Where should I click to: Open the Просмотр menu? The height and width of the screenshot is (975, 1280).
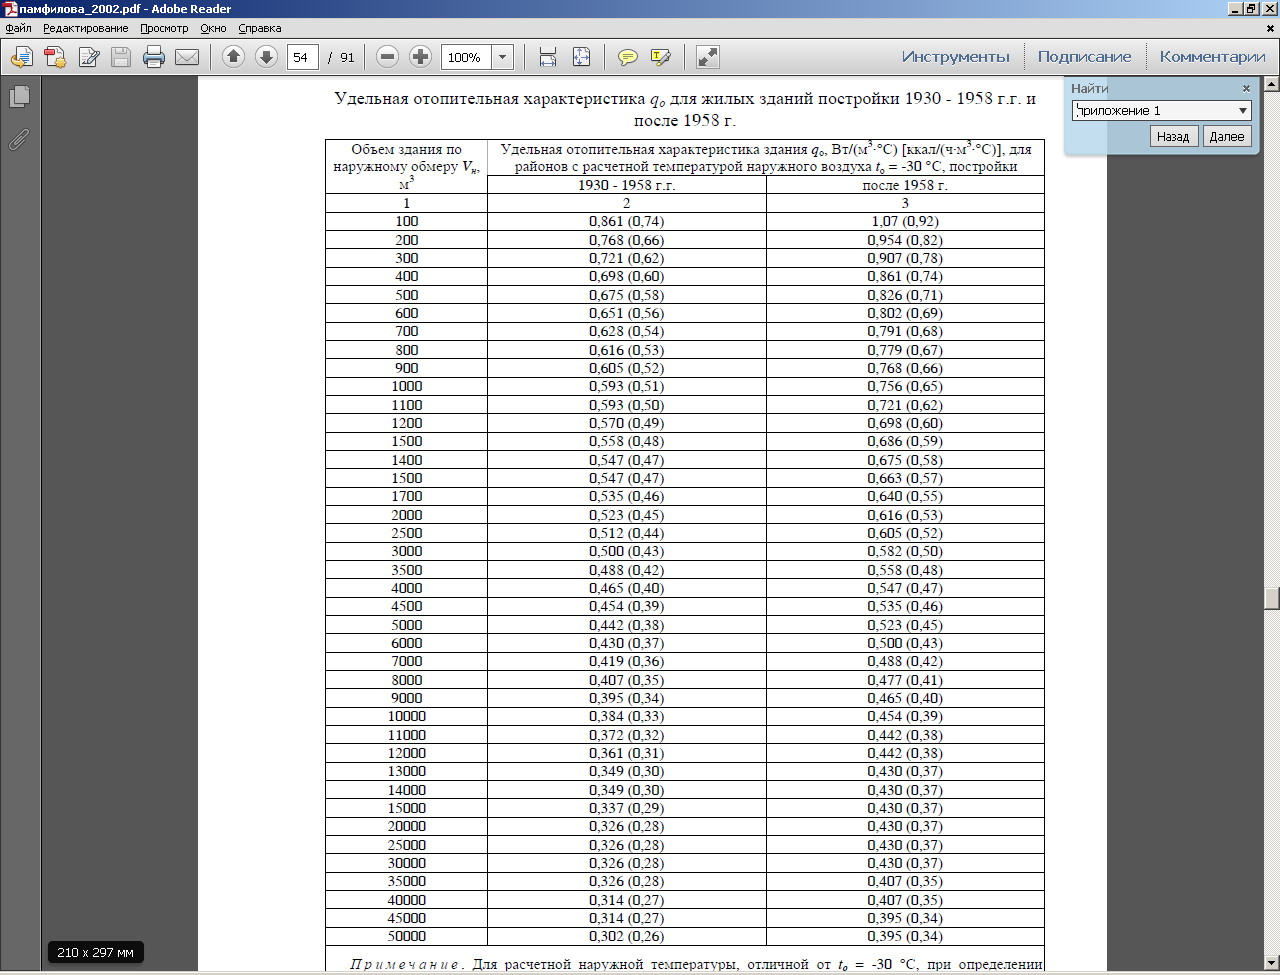click(x=164, y=28)
